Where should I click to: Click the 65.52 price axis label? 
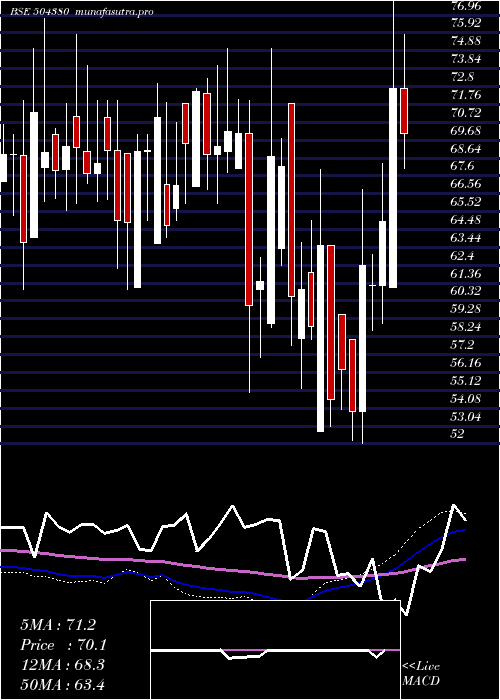tap(466, 202)
